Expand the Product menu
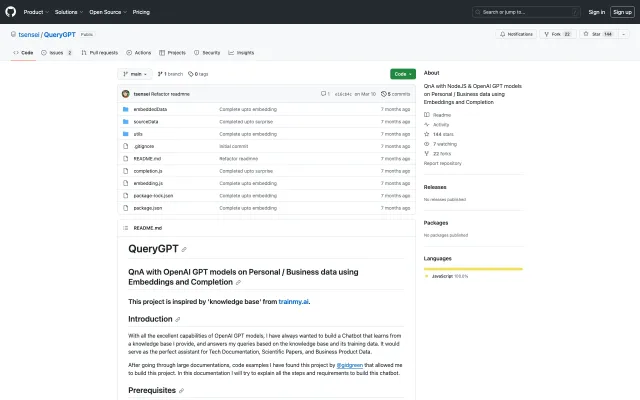The image size is (640, 400). 35,12
